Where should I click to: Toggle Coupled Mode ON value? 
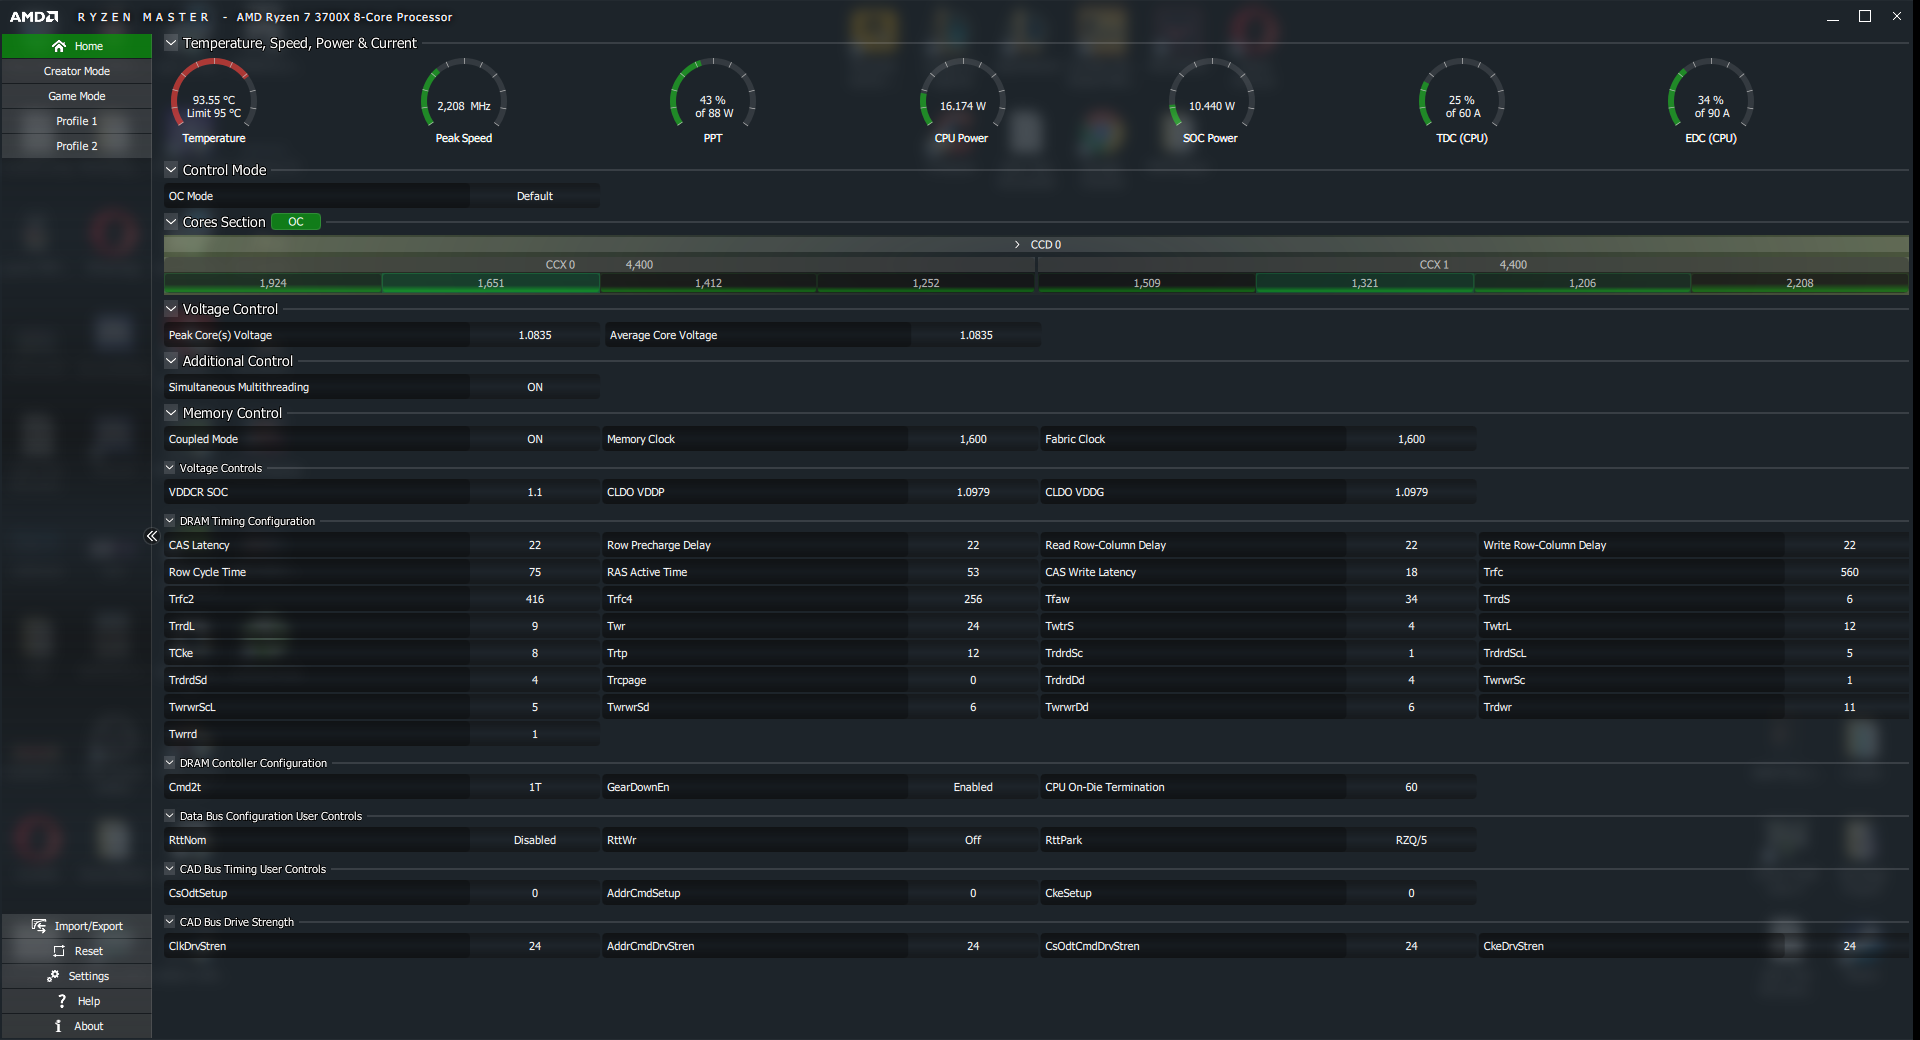tap(535, 439)
